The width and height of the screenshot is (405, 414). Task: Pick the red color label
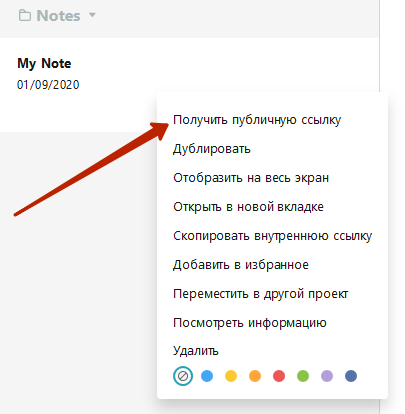(x=279, y=376)
